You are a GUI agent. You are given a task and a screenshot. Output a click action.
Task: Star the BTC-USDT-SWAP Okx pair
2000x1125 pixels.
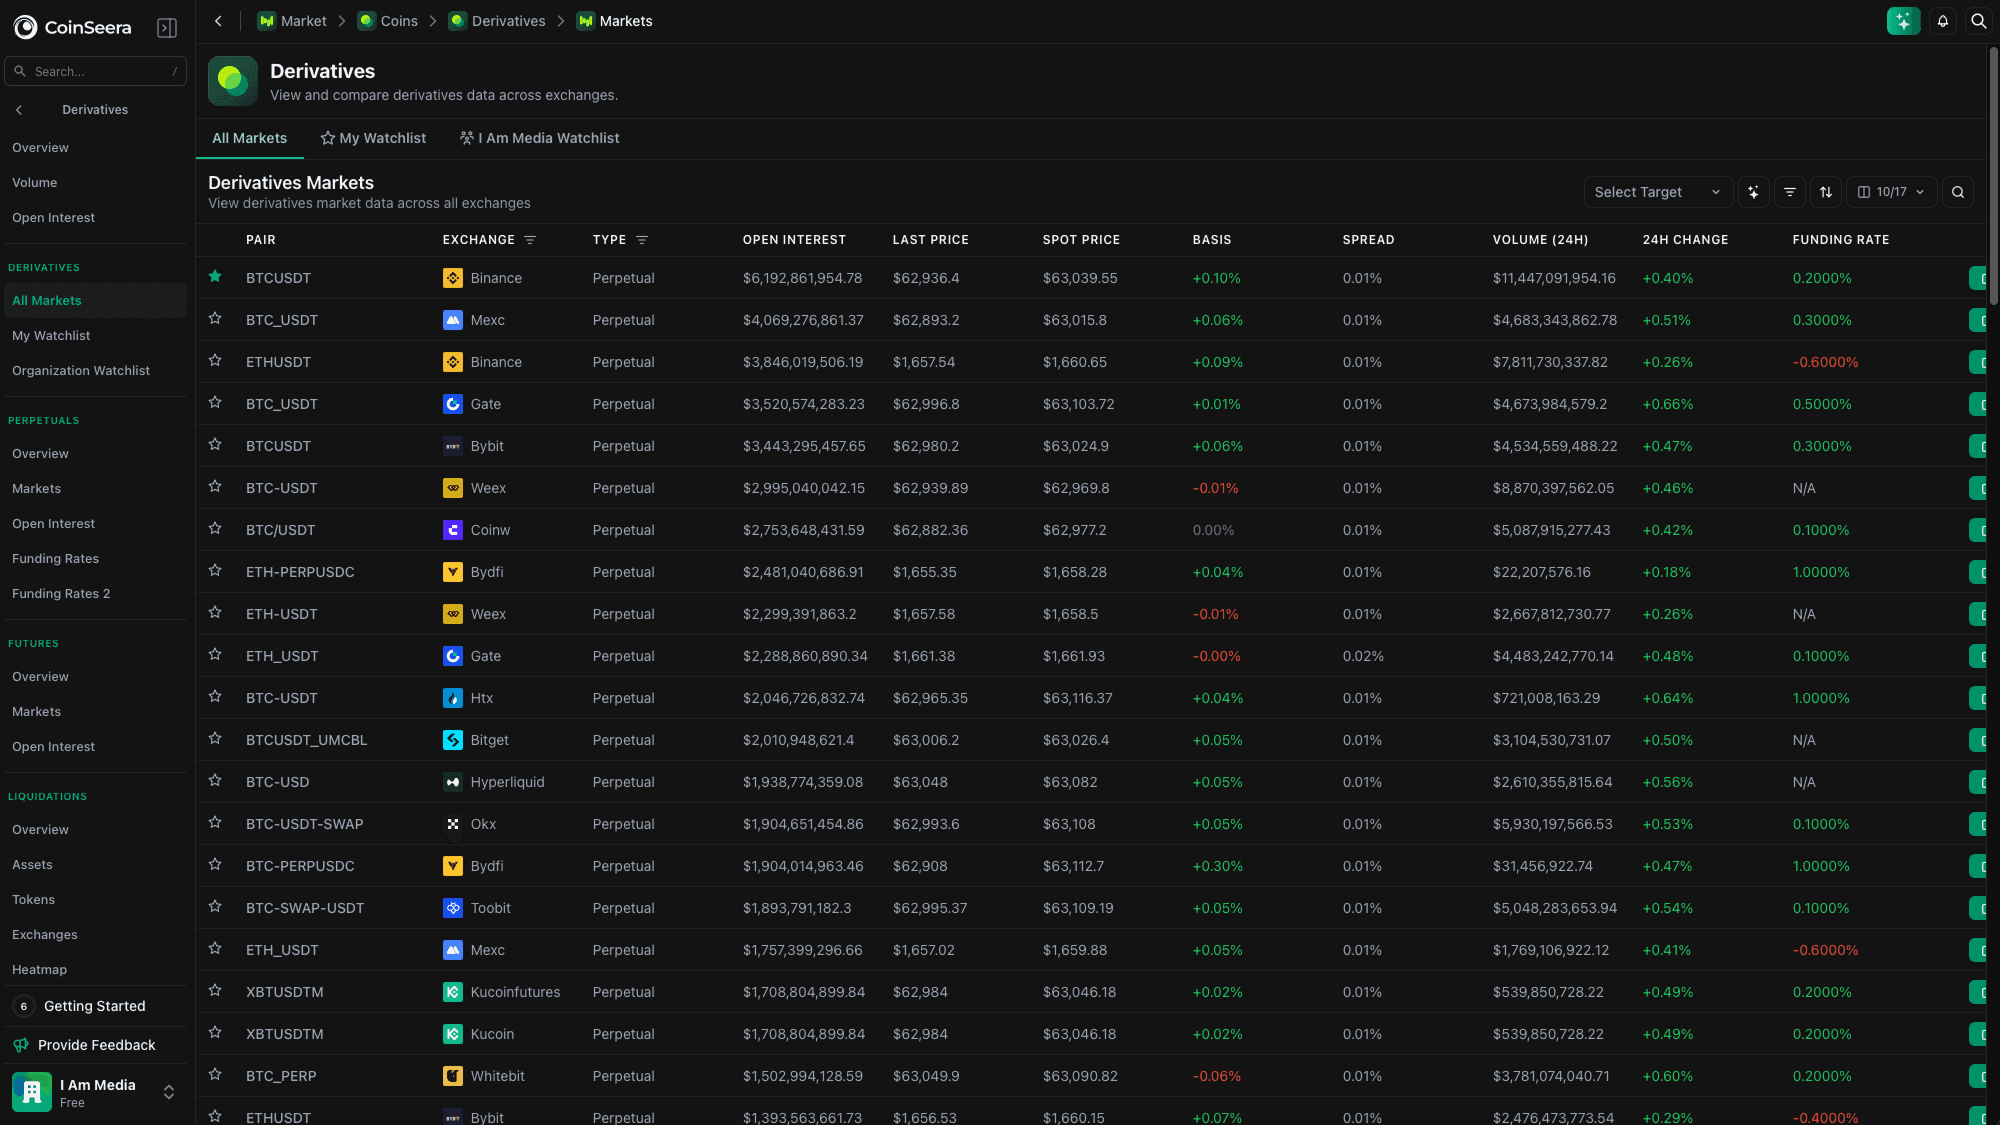coord(215,823)
